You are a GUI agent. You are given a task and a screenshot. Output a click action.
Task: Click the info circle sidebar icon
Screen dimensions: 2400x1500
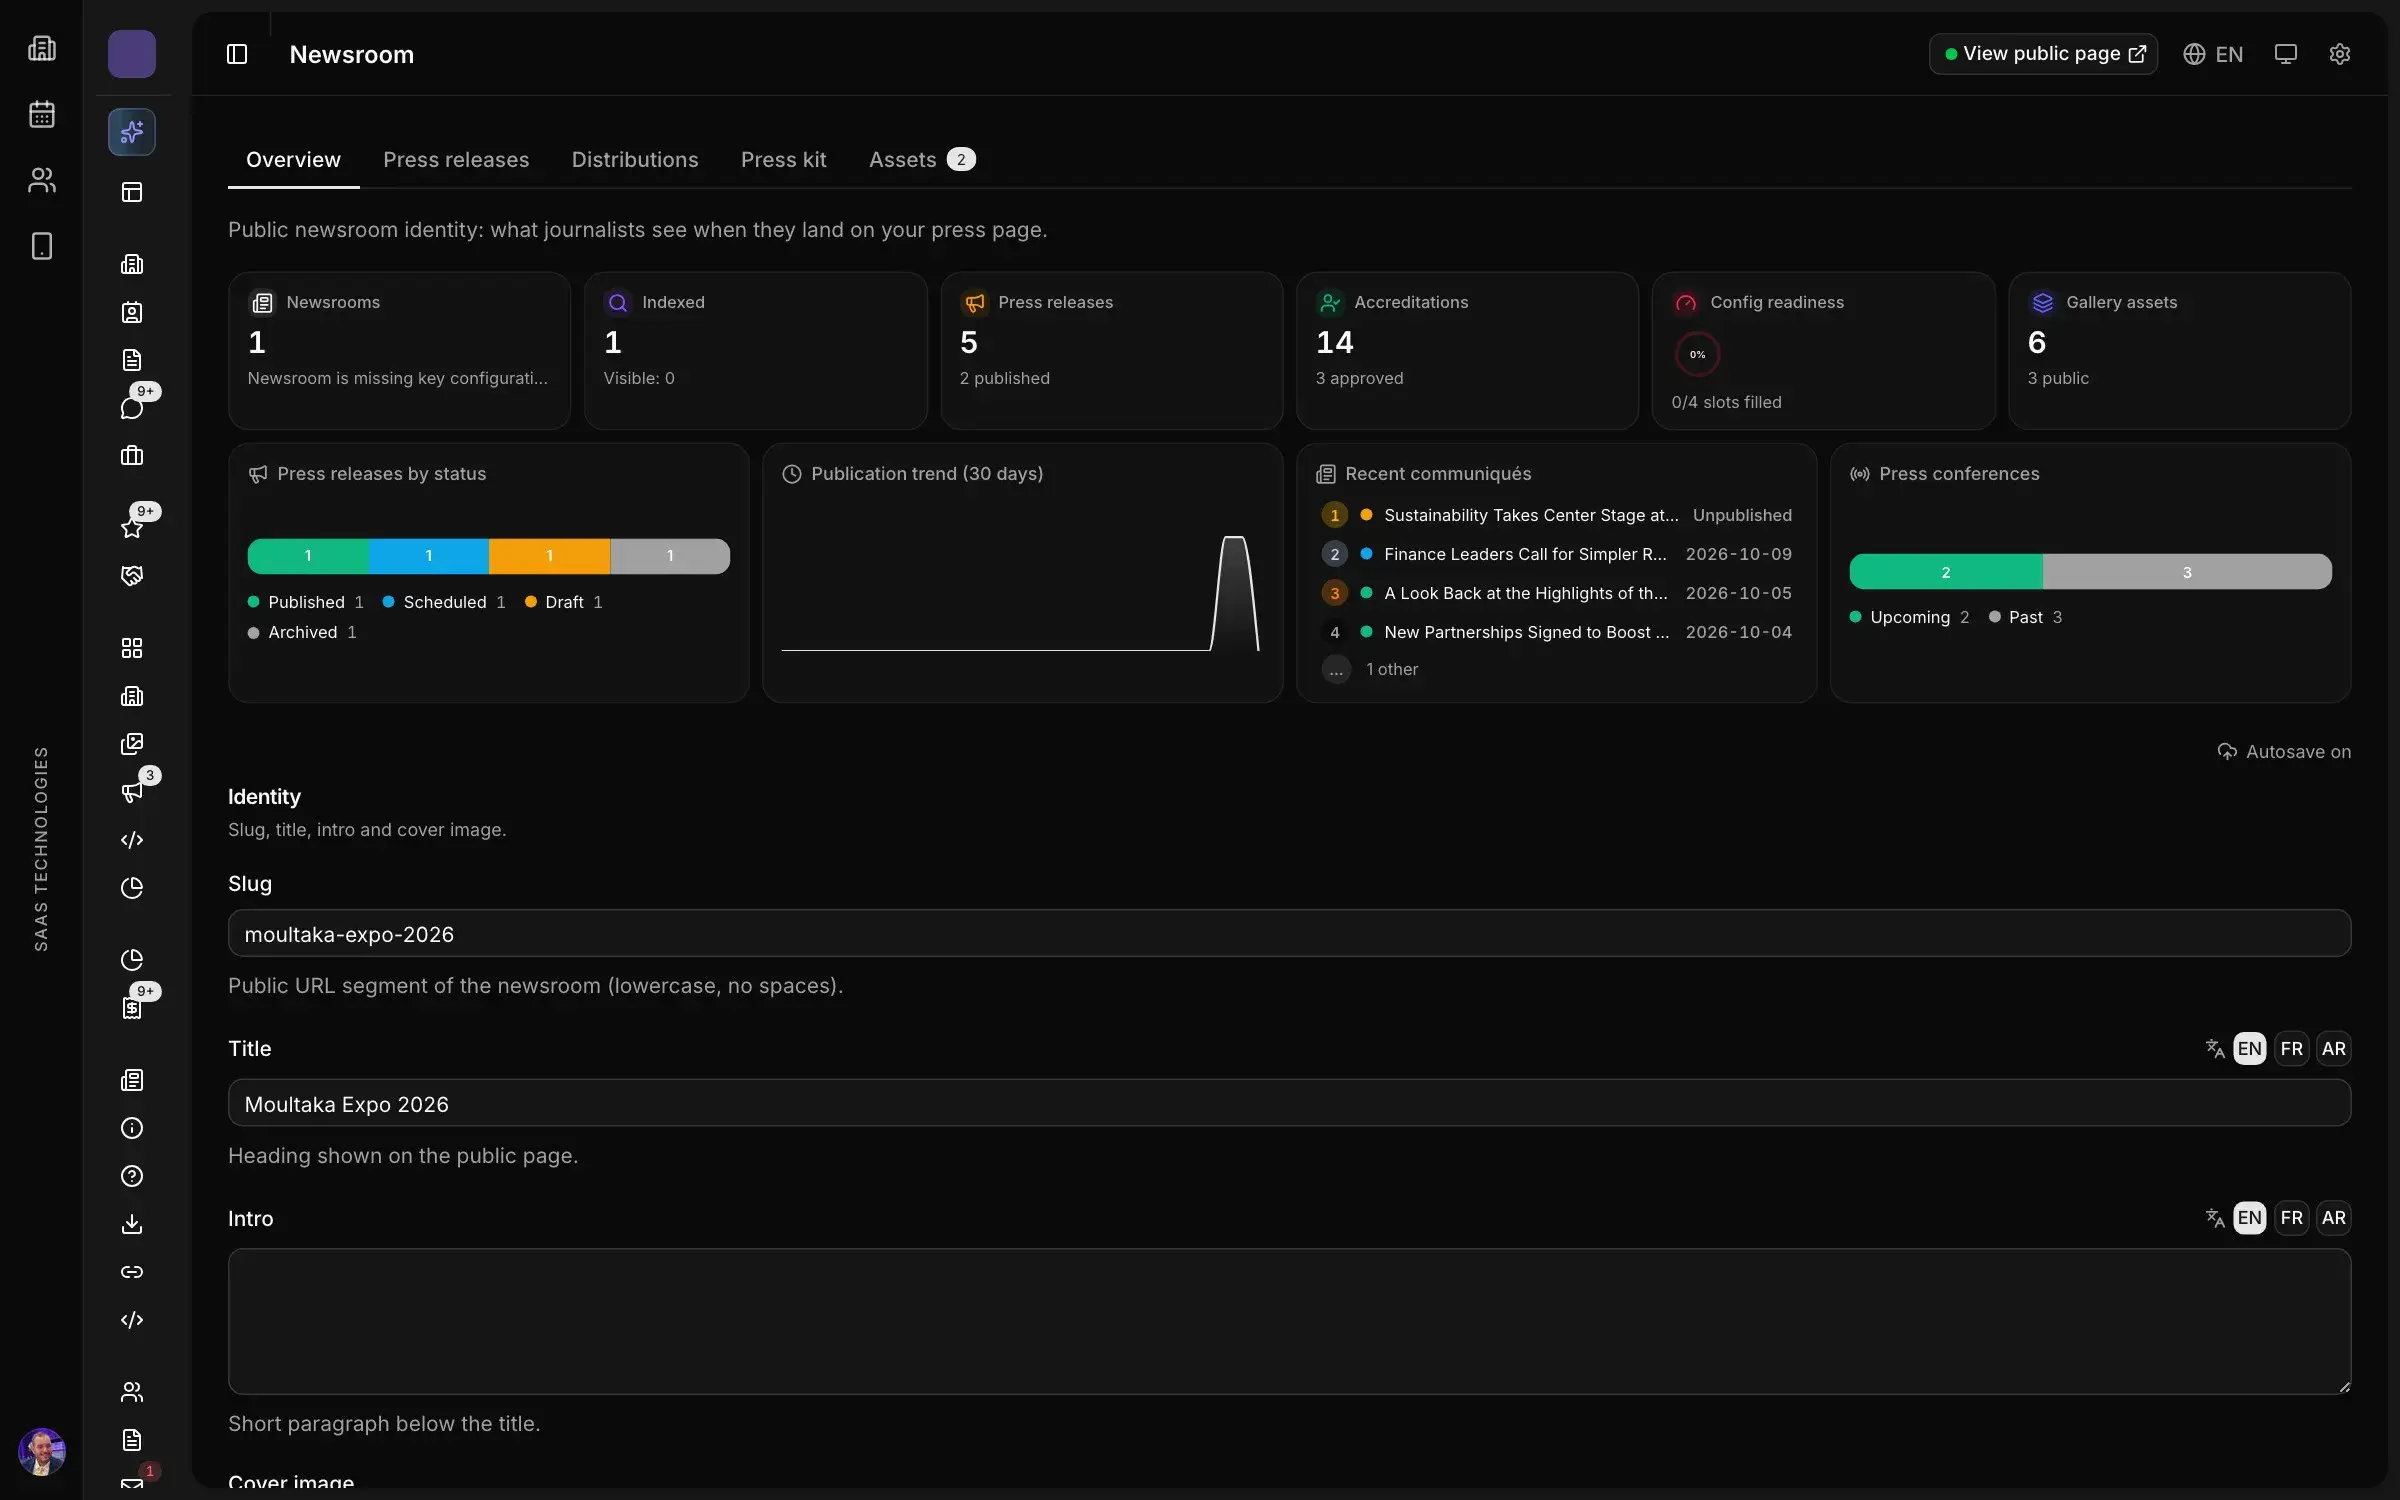[x=132, y=1128]
